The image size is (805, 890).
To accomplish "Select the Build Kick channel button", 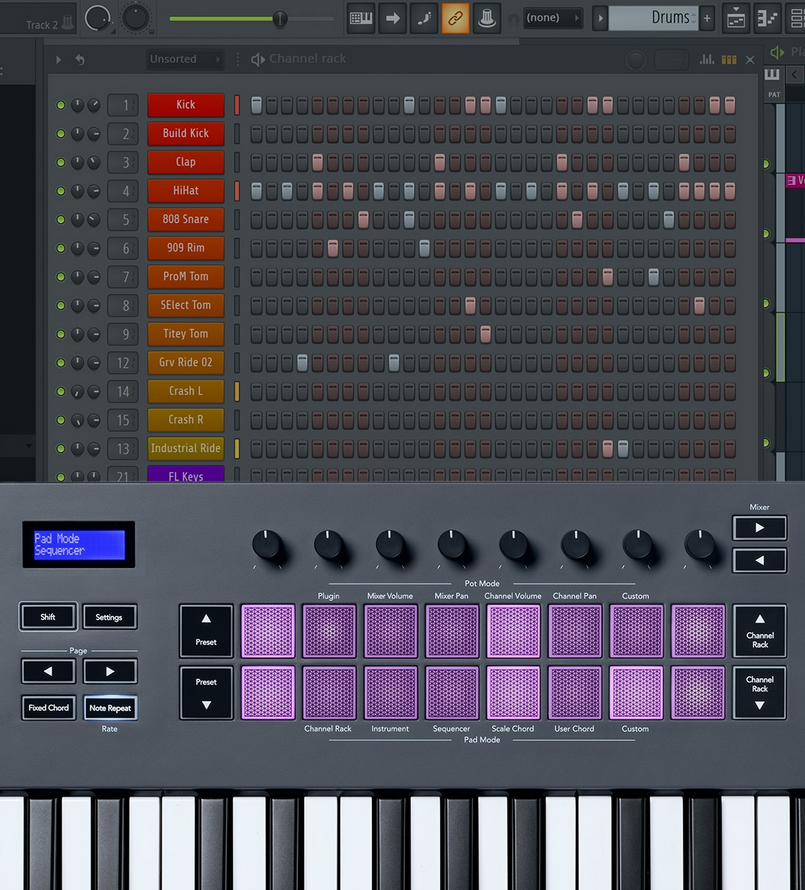I will tap(186, 133).
